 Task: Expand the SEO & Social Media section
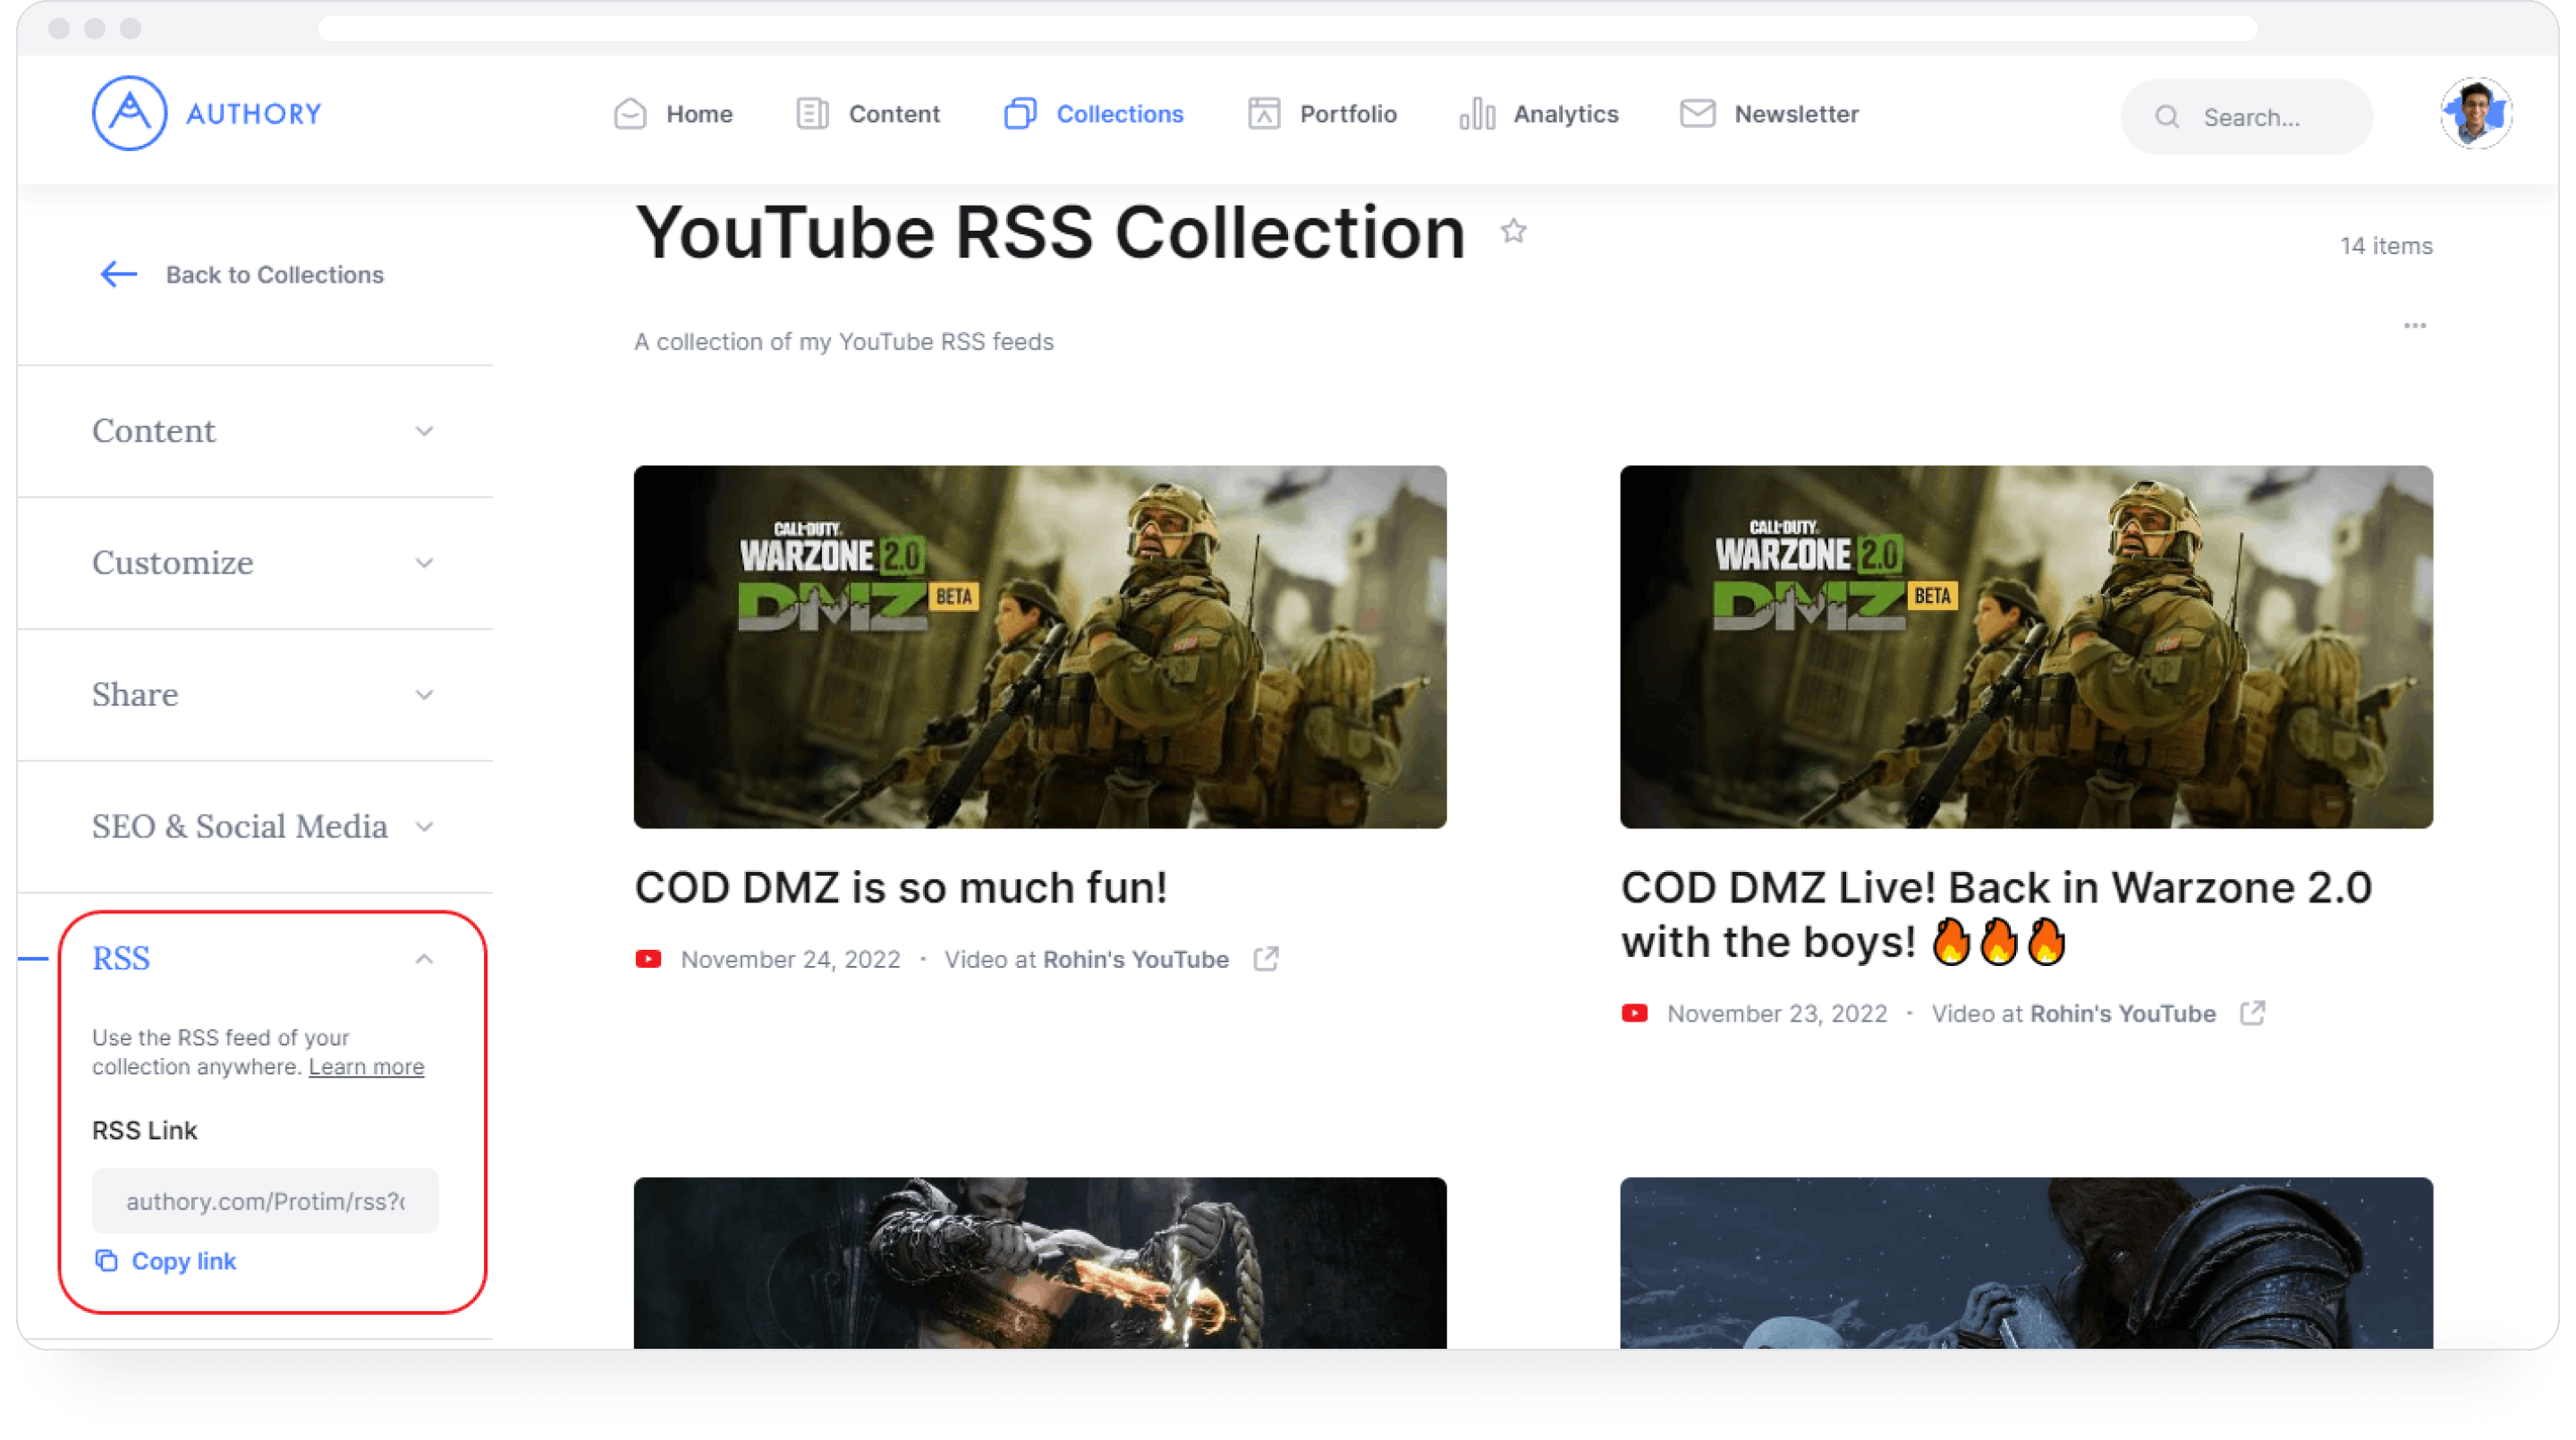point(264,826)
